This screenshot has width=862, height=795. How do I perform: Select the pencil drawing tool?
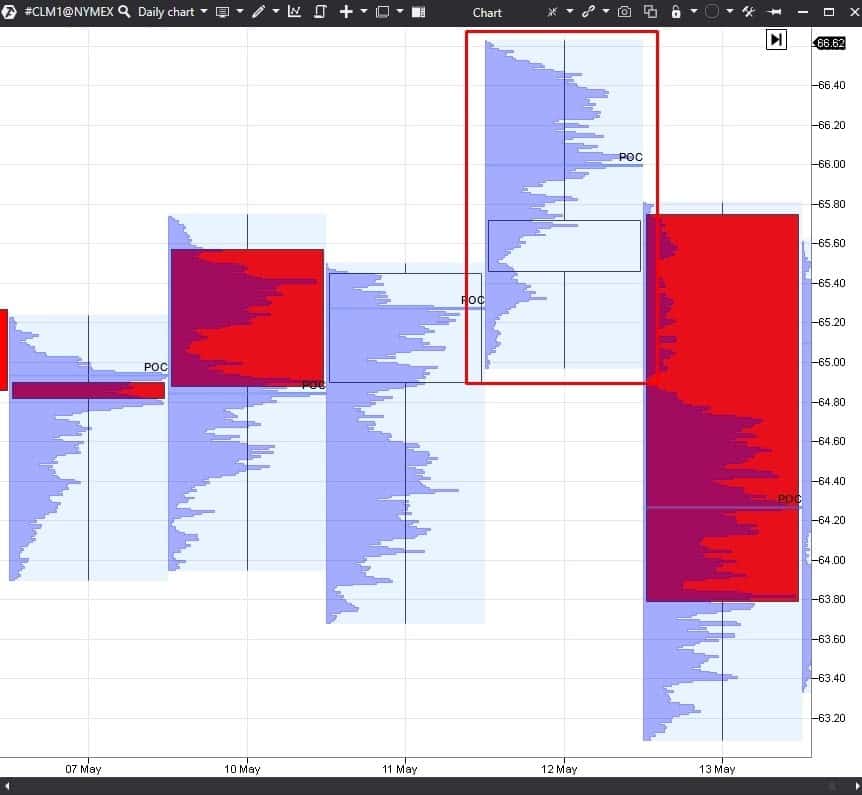click(257, 12)
